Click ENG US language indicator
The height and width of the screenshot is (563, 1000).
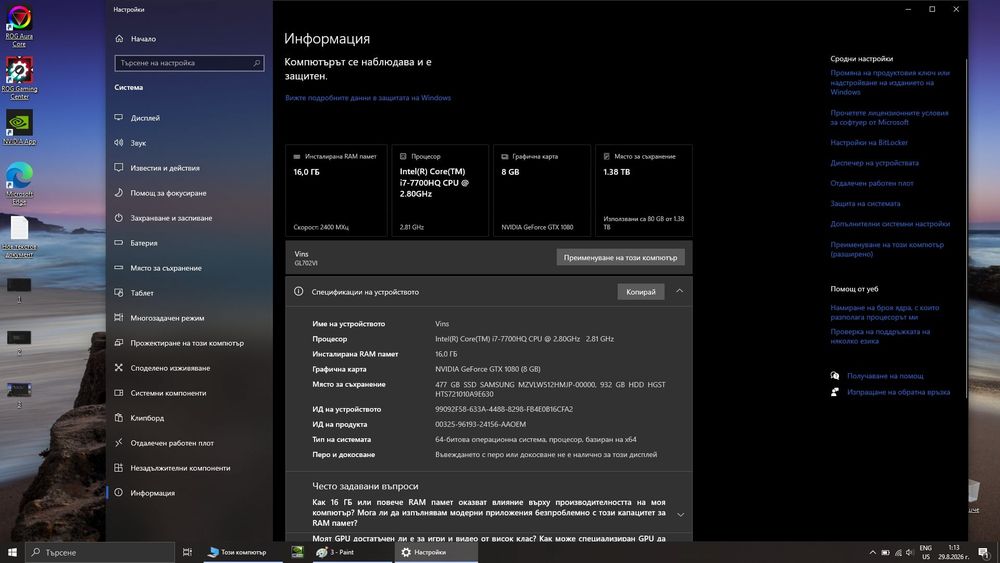pyautogui.click(x=925, y=552)
